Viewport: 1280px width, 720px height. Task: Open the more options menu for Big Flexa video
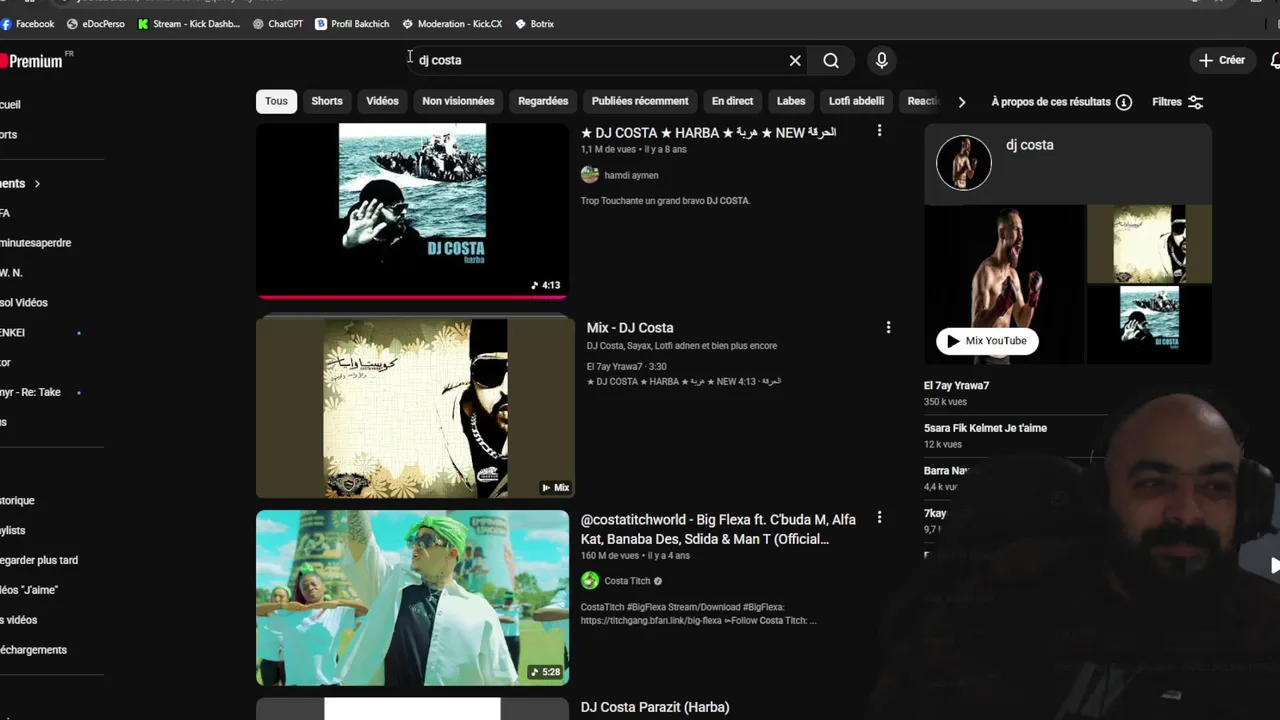click(879, 518)
